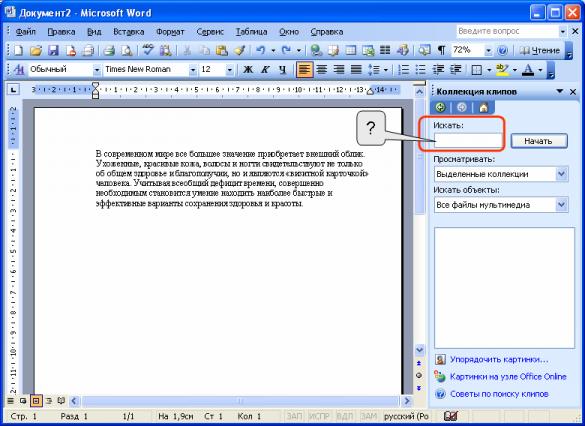Open the style dropdown showing Обычный

tap(97, 70)
